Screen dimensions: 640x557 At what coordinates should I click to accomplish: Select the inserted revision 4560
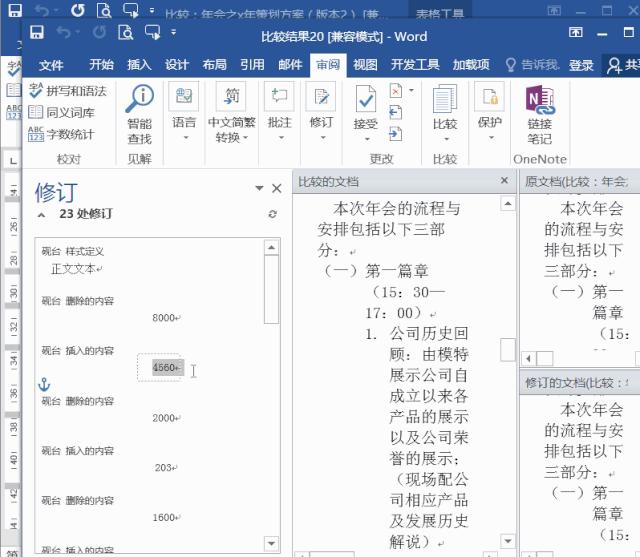click(166, 368)
